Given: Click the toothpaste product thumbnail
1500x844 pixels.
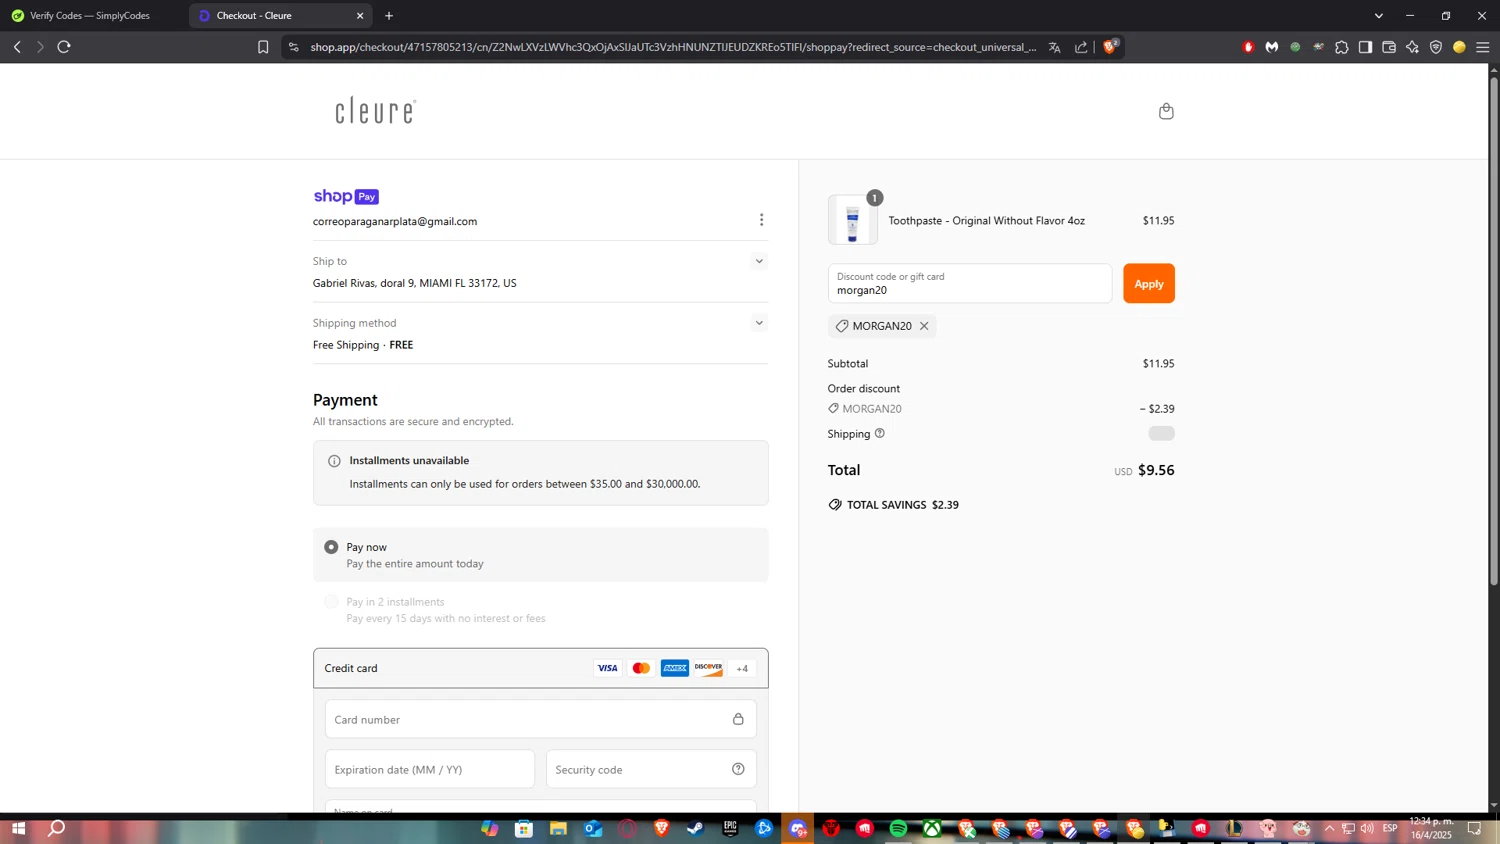Looking at the screenshot, I should click(x=853, y=220).
